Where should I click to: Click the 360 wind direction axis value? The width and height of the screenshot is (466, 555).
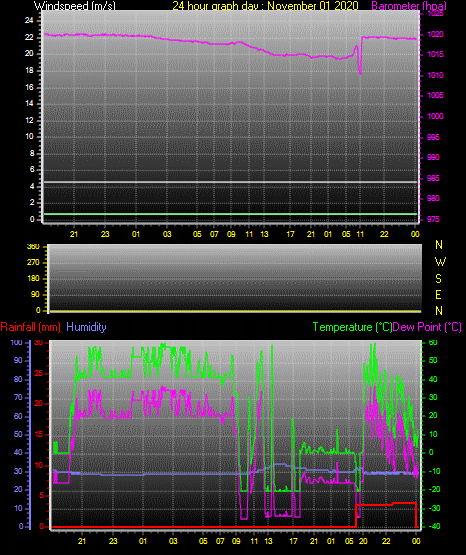click(x=33, y=247)
